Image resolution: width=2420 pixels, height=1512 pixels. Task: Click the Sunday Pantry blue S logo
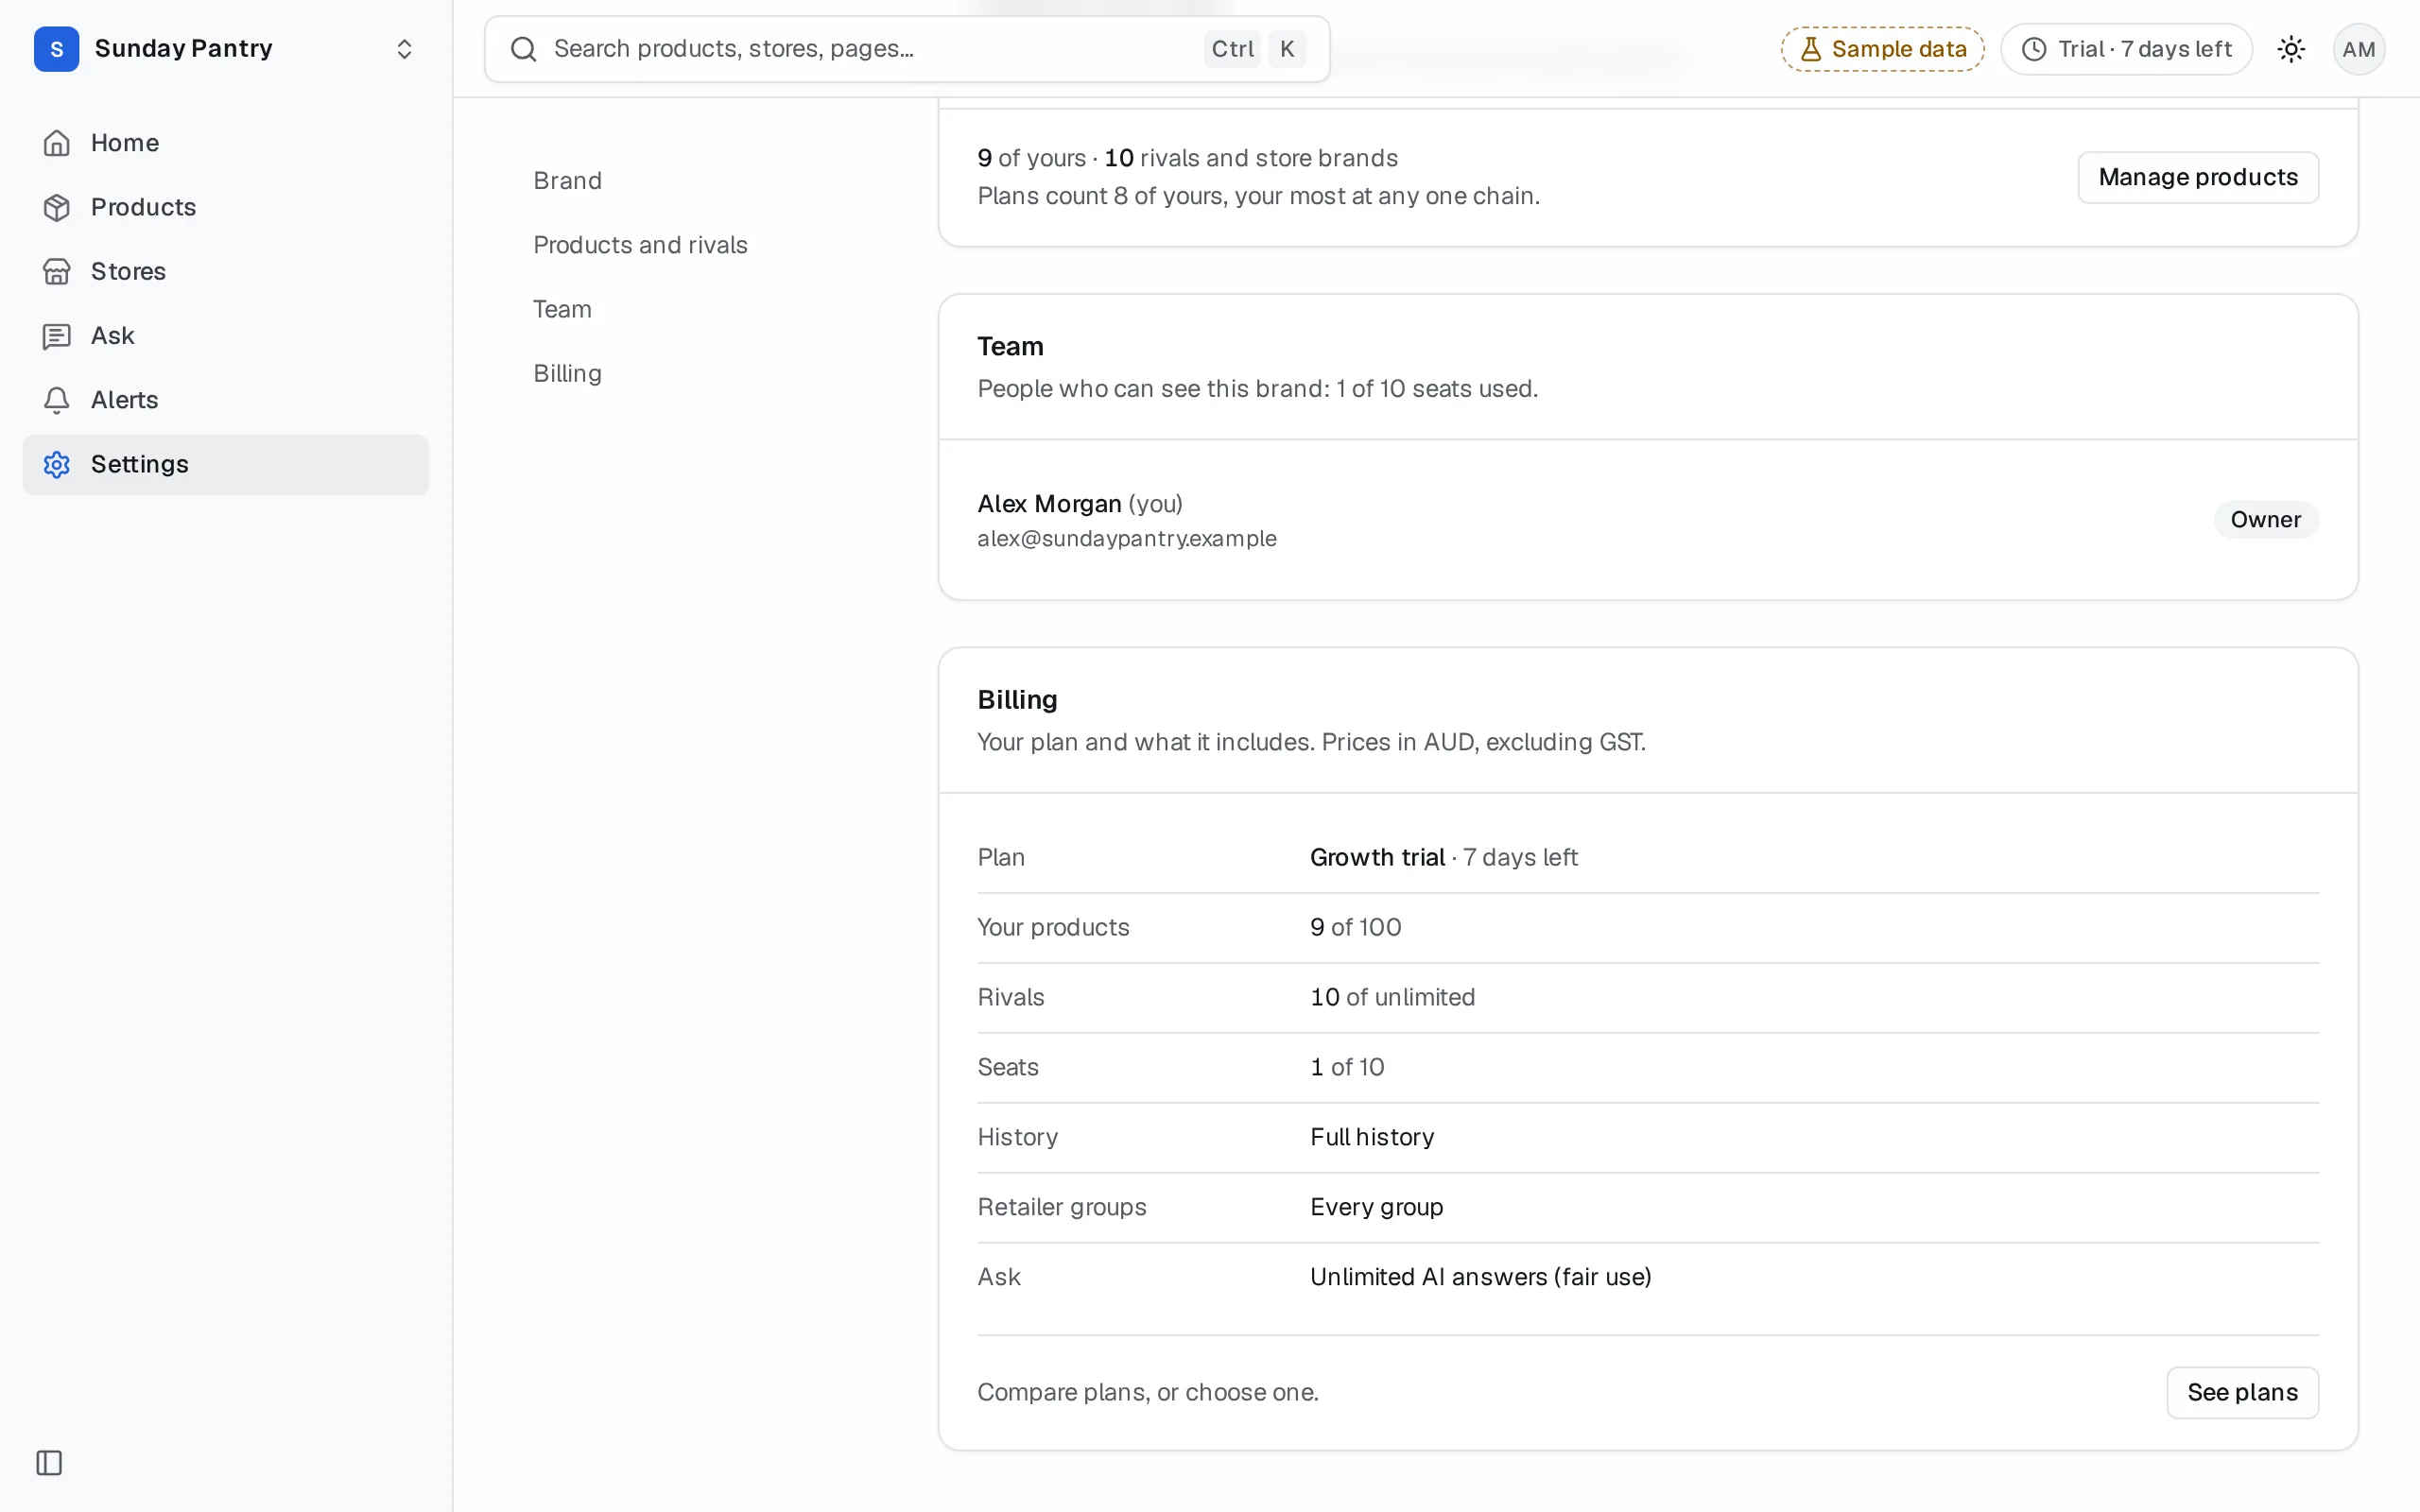point(56,49)
